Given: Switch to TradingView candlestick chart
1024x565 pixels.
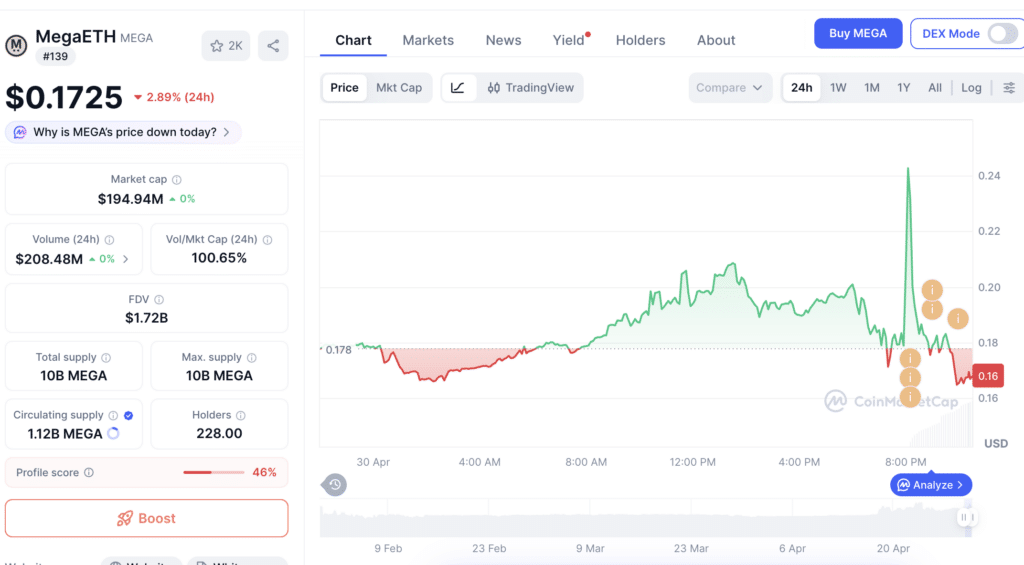Looking at the screenshot, I should (x=530, y=88).
